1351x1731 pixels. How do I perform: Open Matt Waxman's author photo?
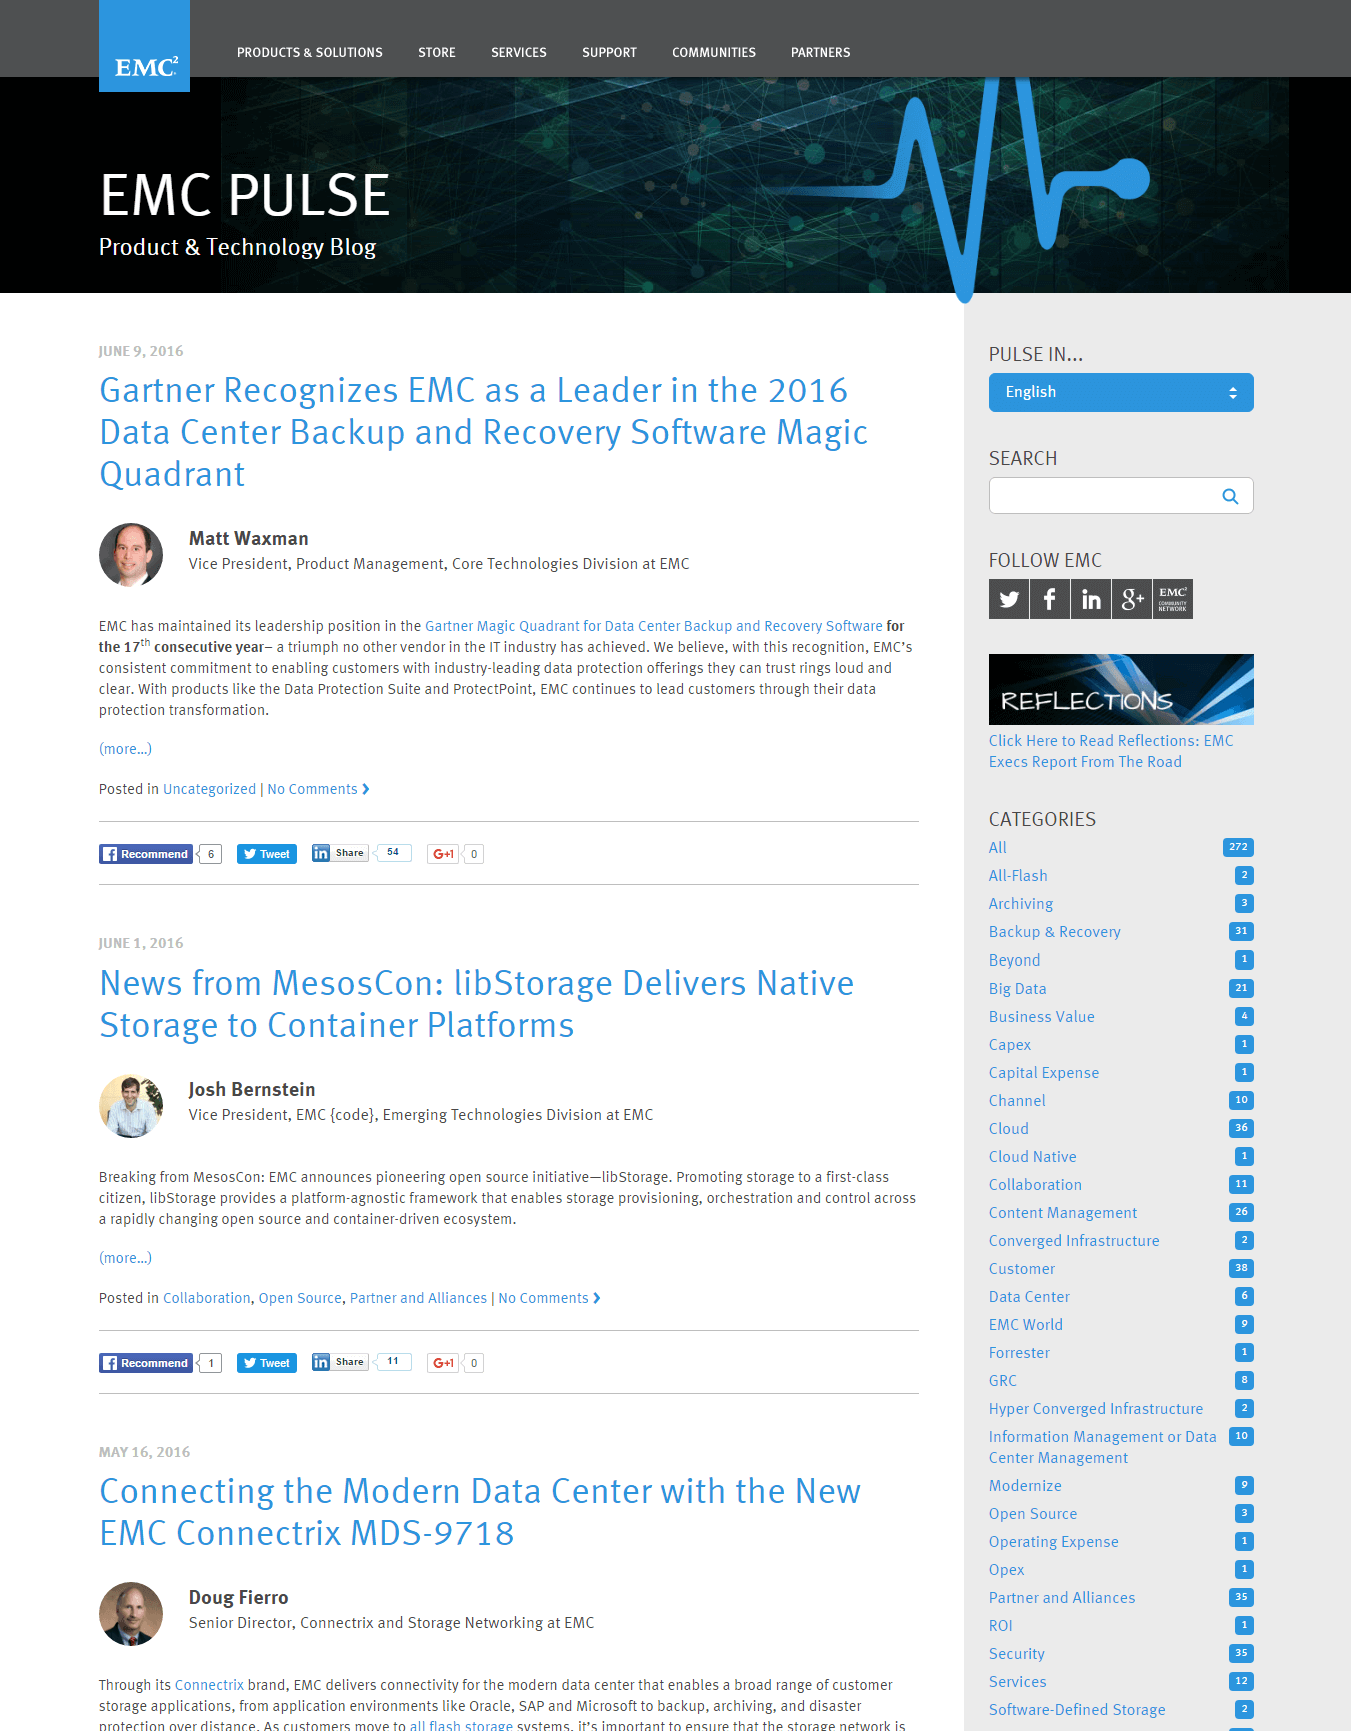[131, 554]
